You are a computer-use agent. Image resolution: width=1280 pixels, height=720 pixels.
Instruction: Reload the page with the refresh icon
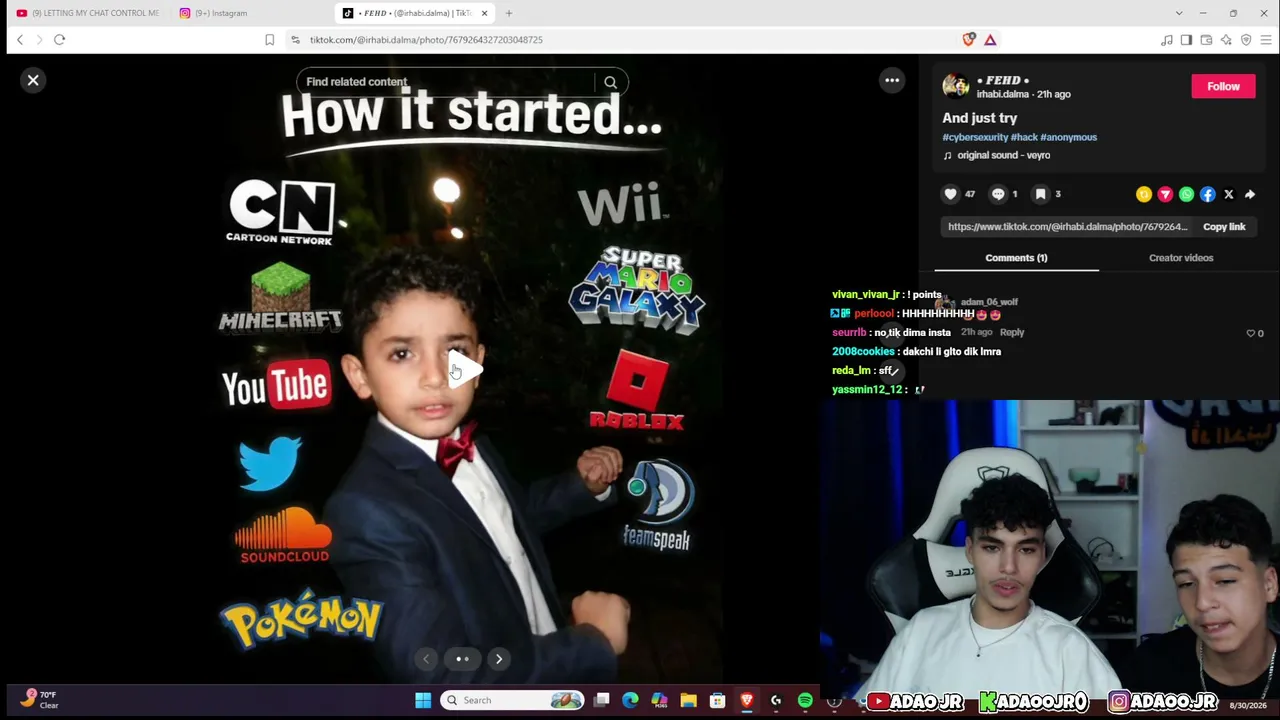59,39
